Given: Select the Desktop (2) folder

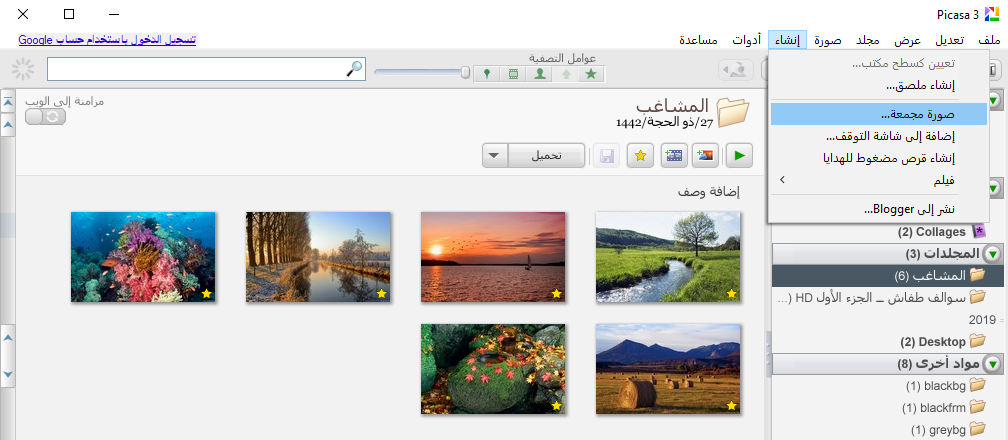Looking at the screenshot, I should pos(943,342).
